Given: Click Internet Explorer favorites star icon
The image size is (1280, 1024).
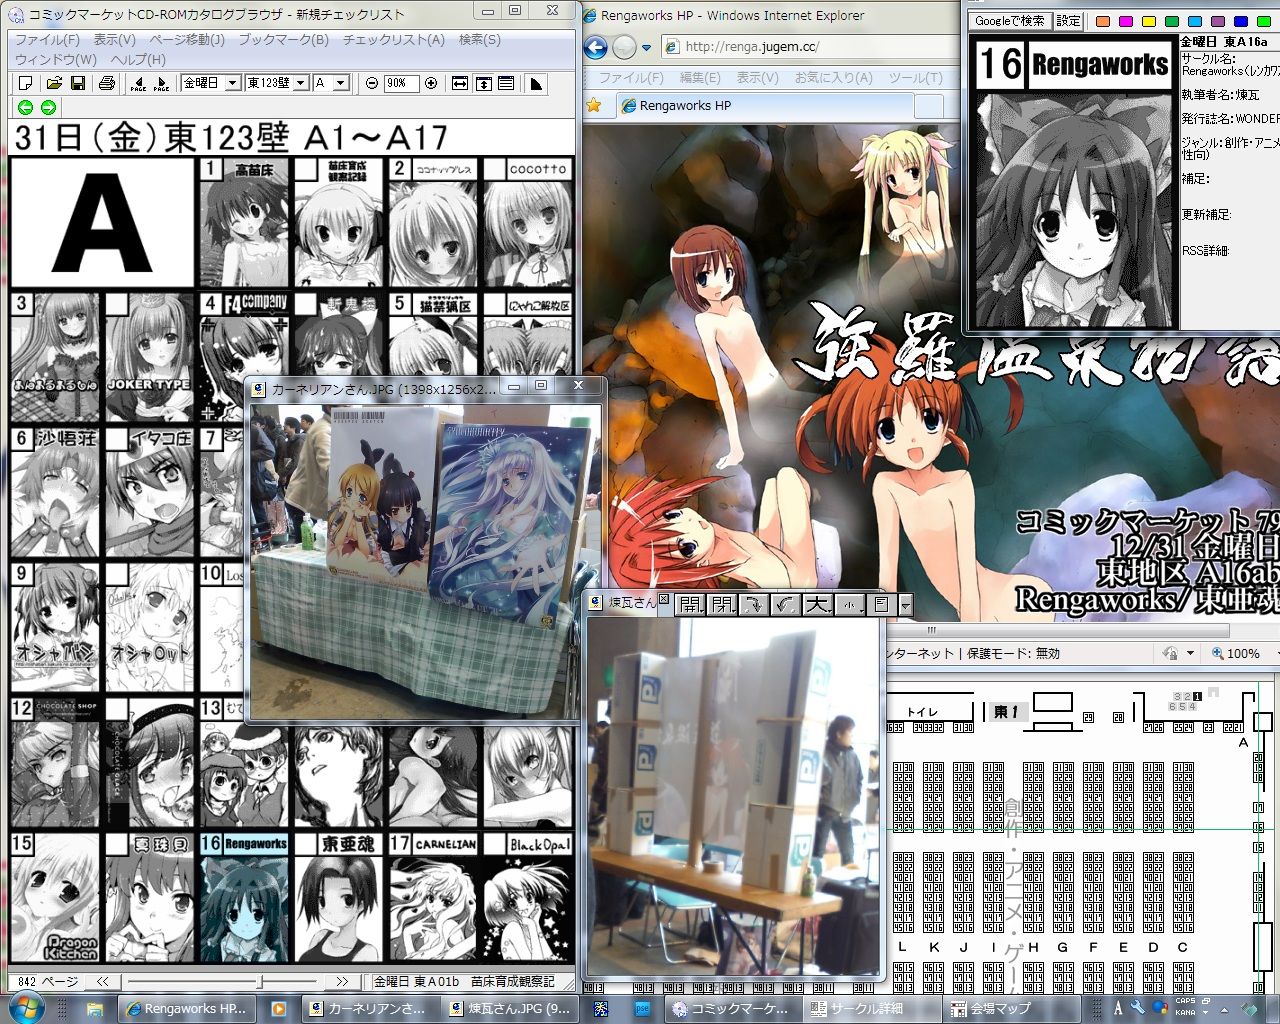Looking at the screenshot, I should click(594, 105).
